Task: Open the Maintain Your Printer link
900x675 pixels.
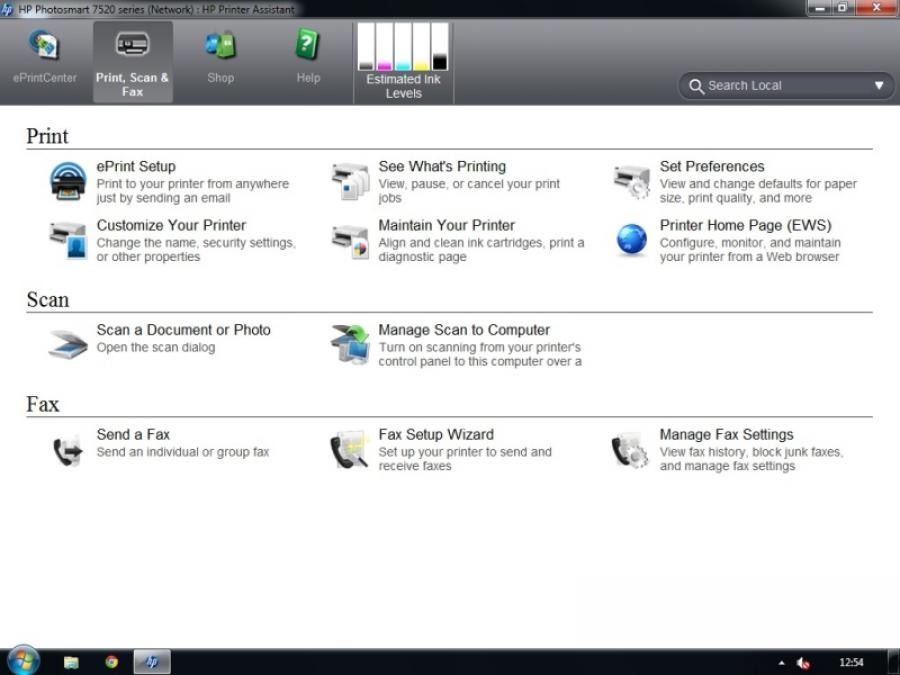Action: (x=446, y=226)
